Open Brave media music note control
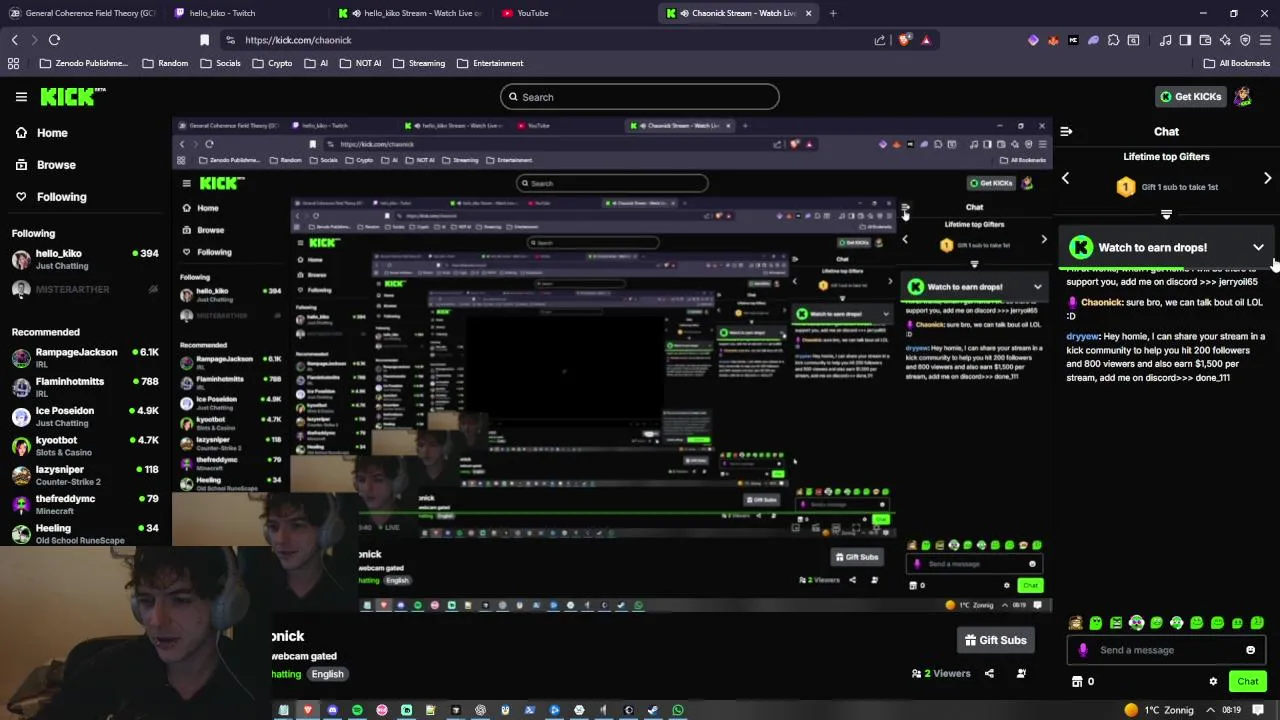Viewport: 1280px width, 720px height. point(1165,40)
